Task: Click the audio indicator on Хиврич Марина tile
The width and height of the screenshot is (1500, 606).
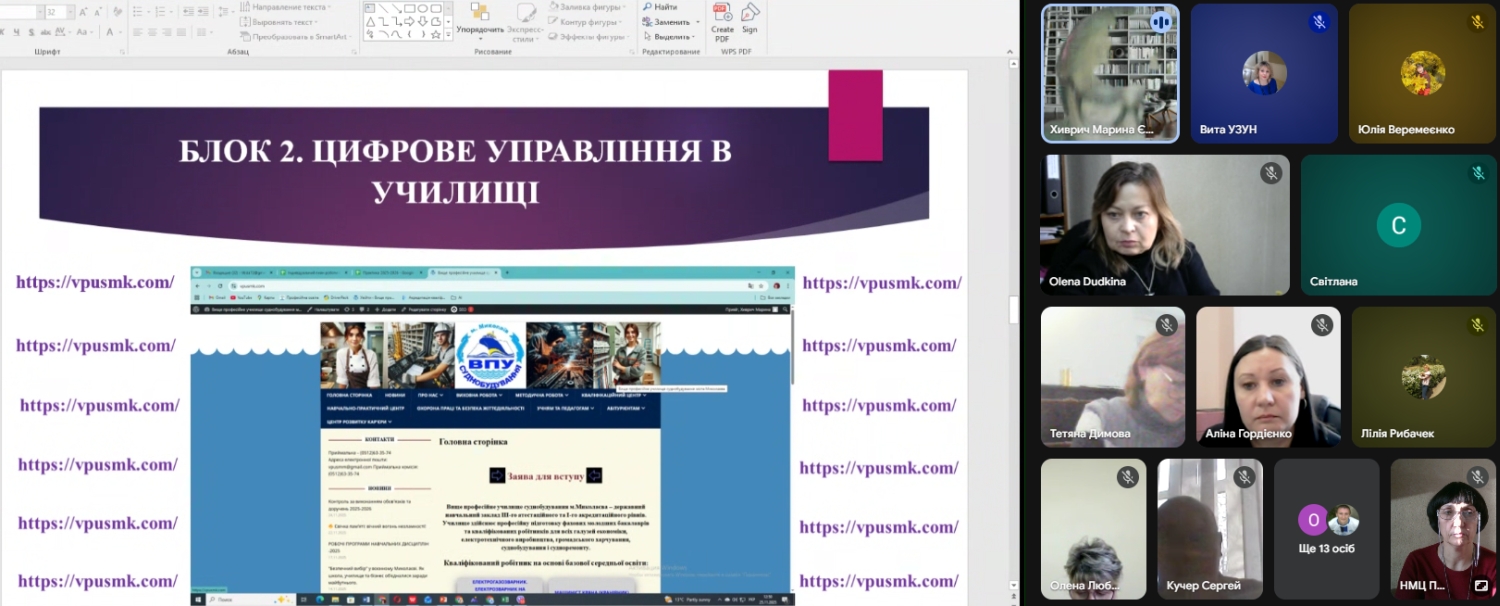Action: point(1160,22)
